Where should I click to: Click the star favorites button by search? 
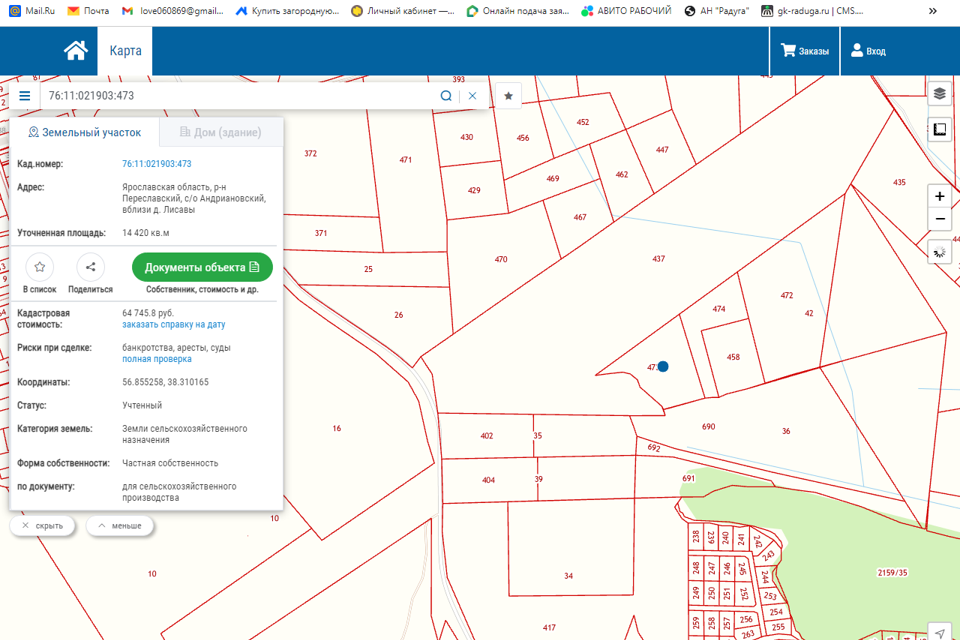508,96
